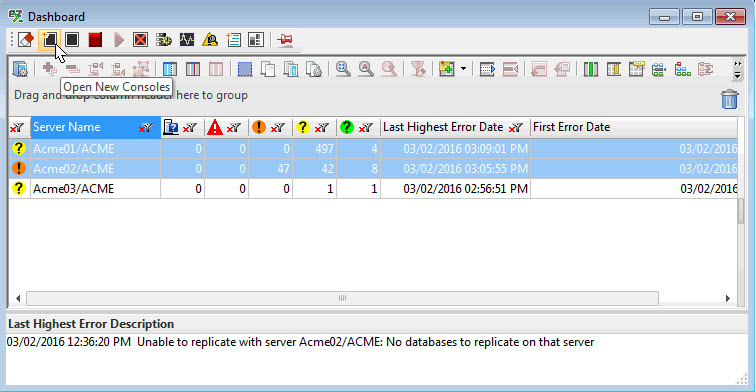
Task: Toggle the red pushpin icon
Action: click(285, 40)
